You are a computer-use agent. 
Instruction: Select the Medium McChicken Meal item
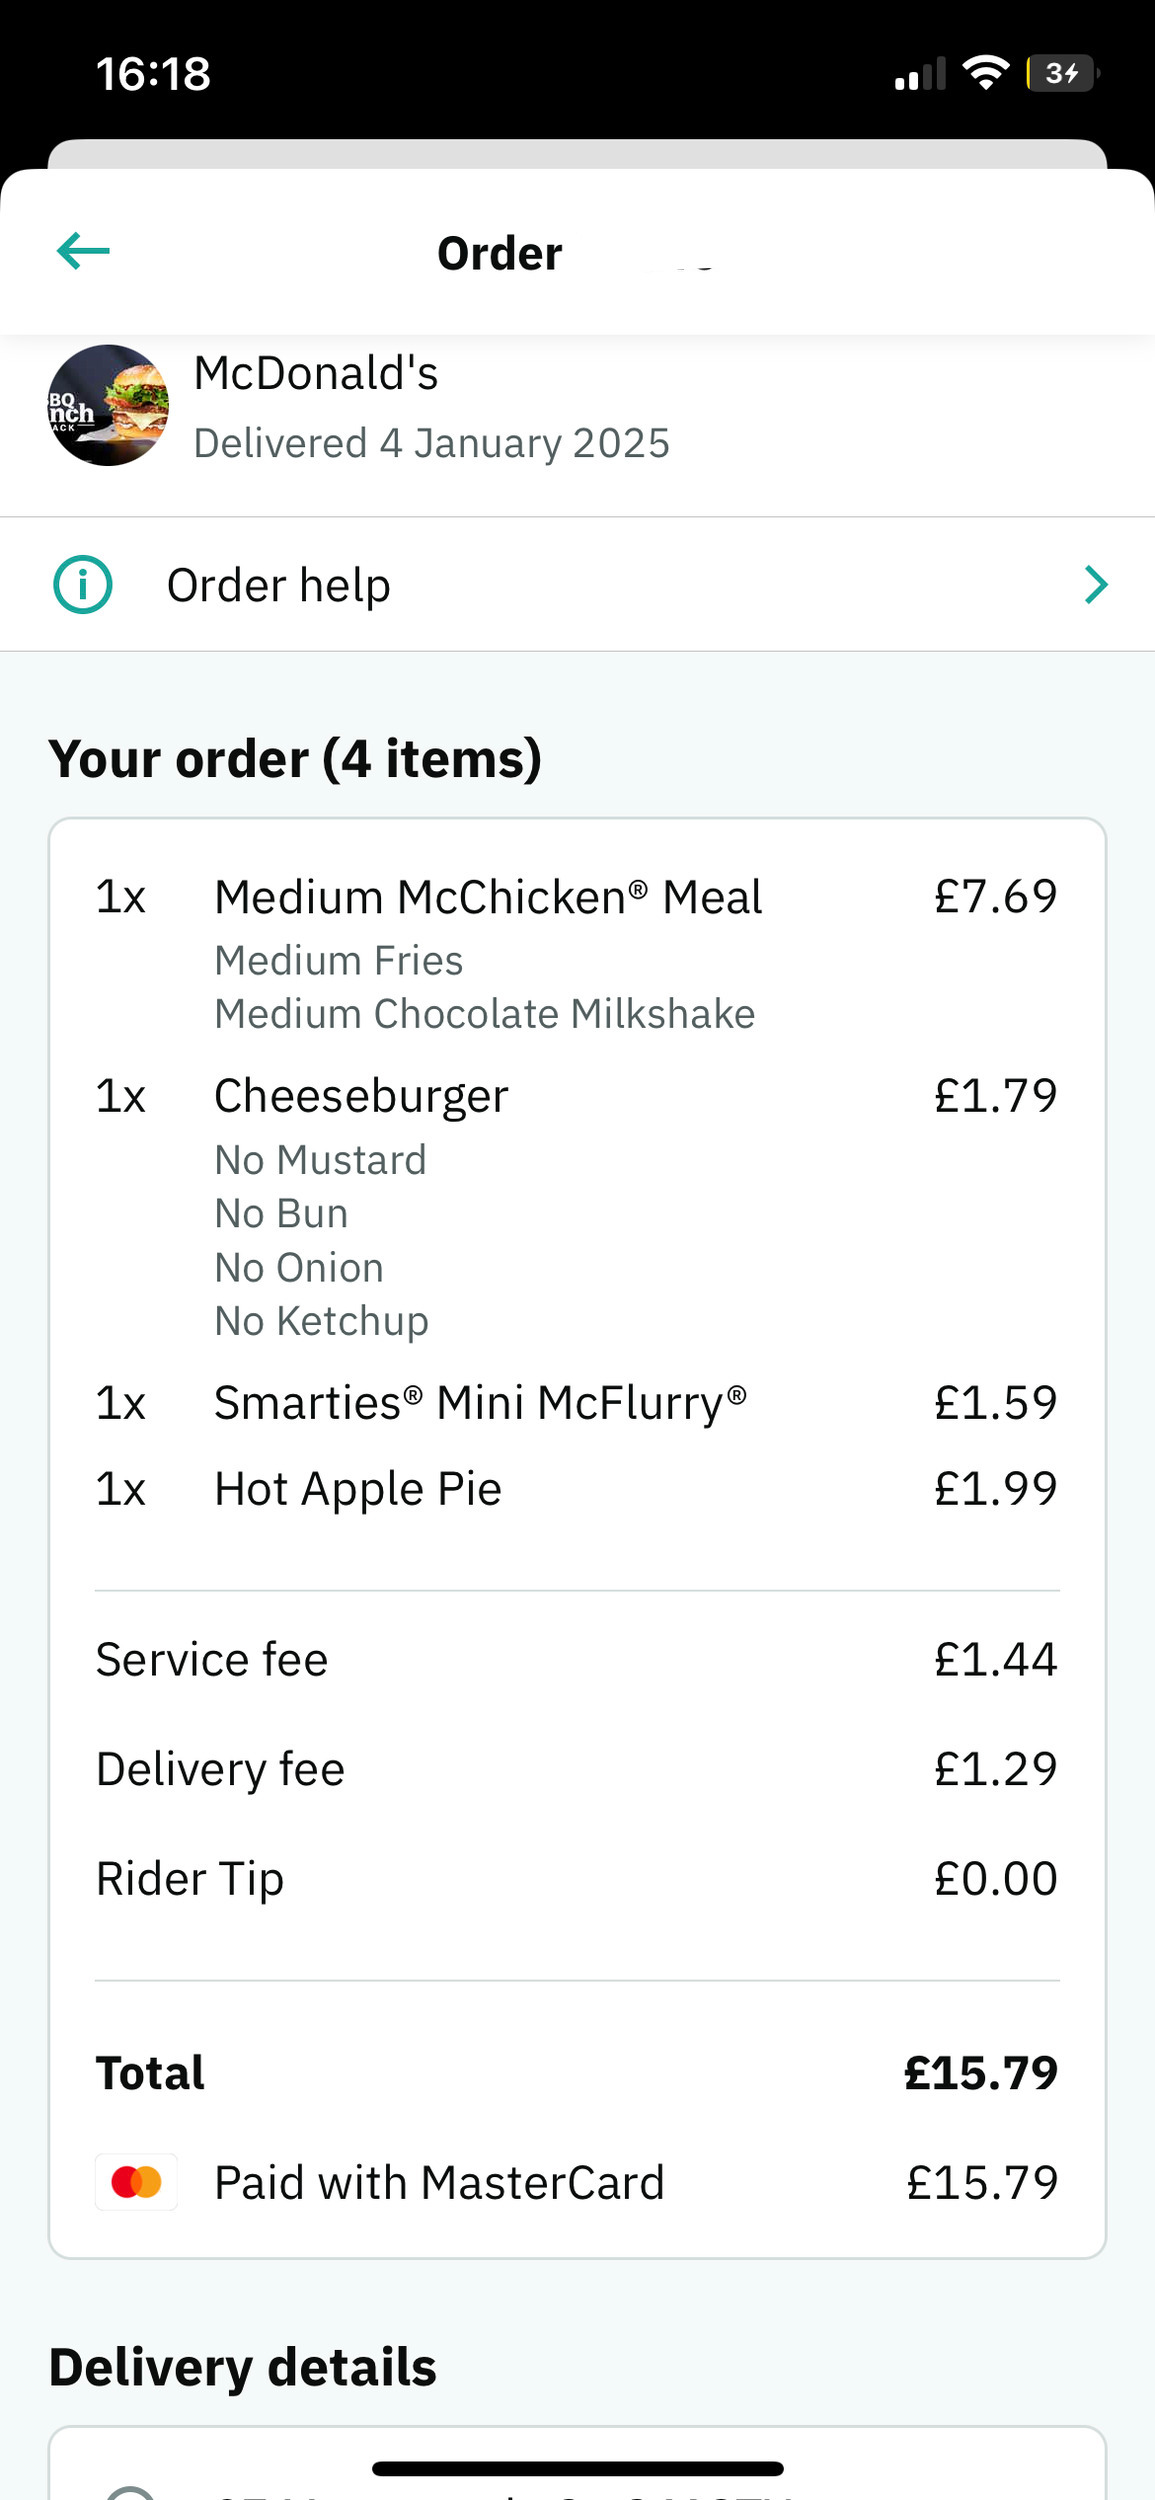pyautogui.click(x=488, y=897)
